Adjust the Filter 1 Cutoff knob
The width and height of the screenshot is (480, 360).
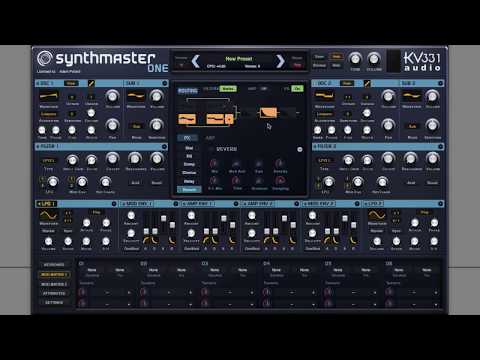point(112,159)
